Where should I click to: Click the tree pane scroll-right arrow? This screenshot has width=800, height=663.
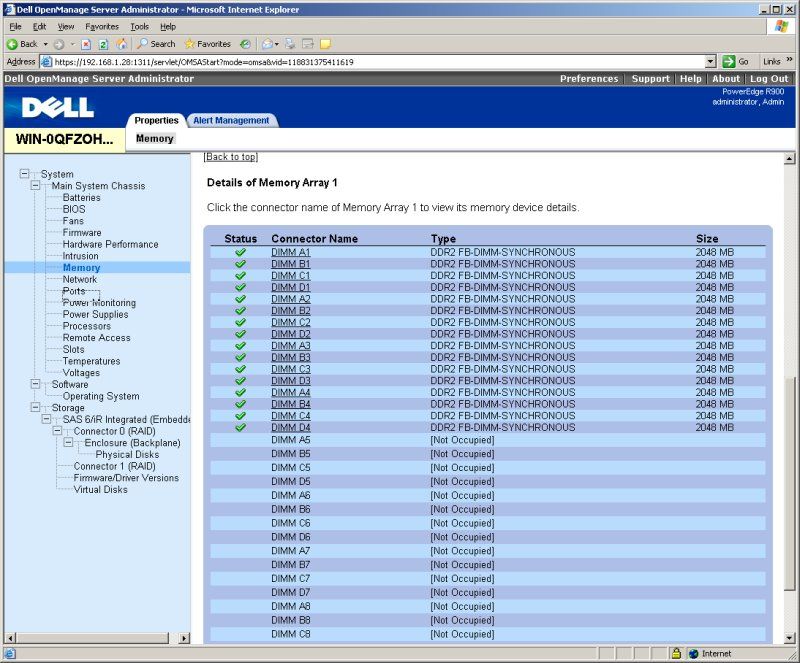click(x=184, y=638)
